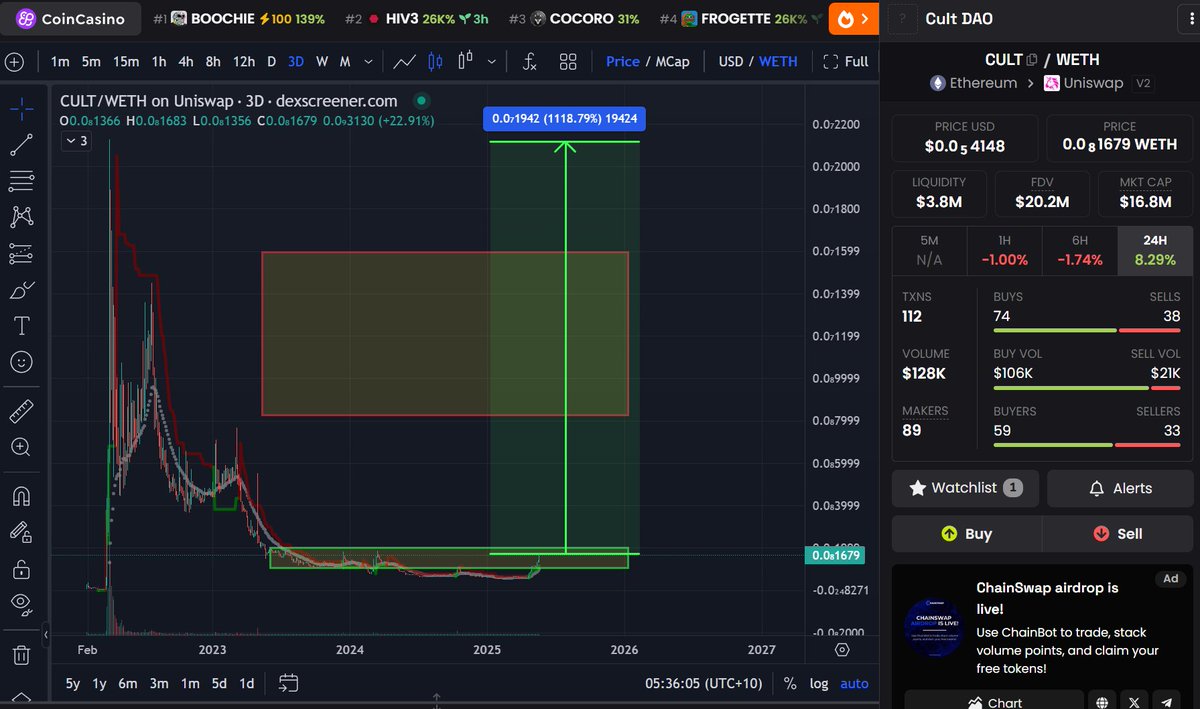Switch chart to Price view

622,62
